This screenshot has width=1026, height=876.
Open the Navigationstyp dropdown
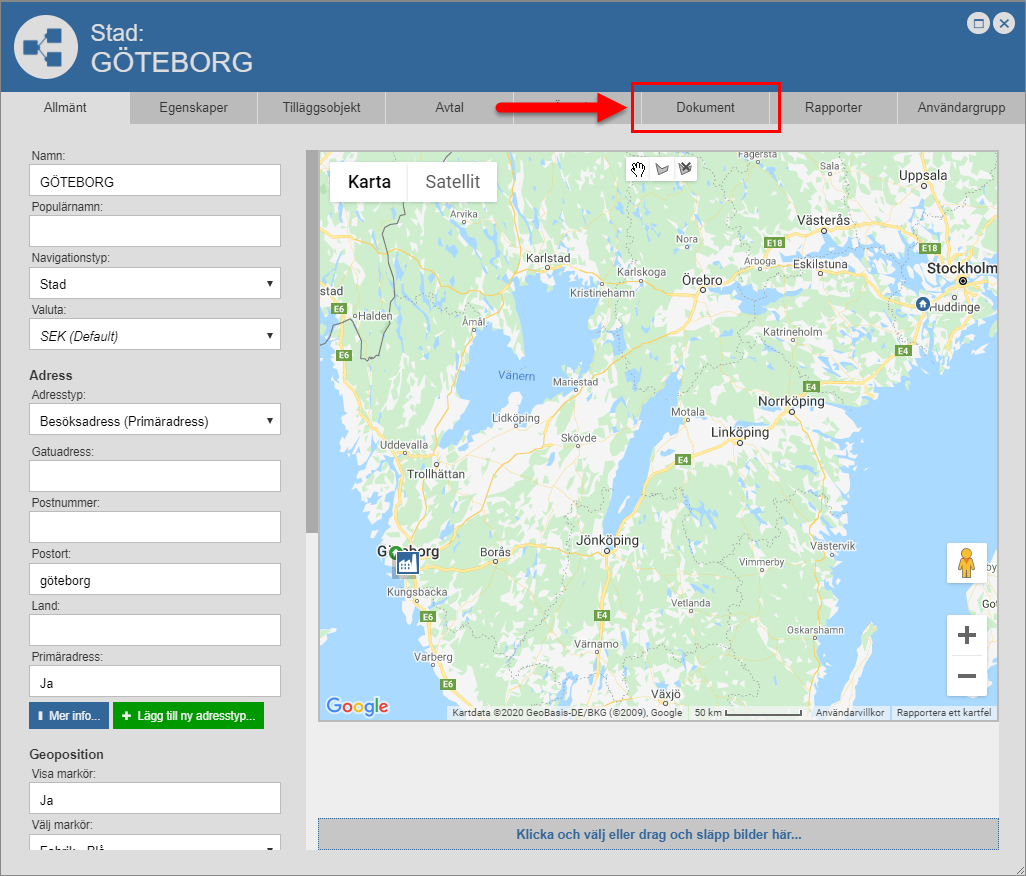click(155, 284)
